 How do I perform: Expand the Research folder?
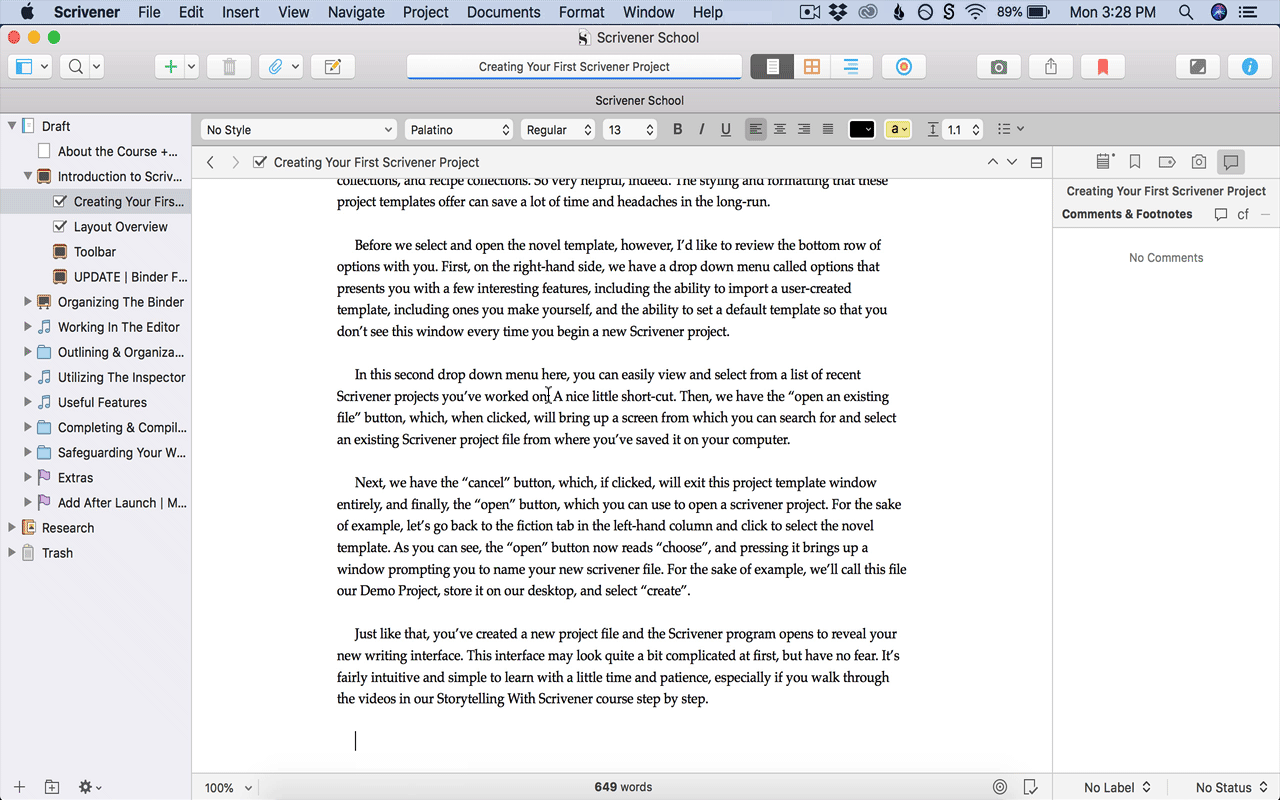(x=12, y=528)
